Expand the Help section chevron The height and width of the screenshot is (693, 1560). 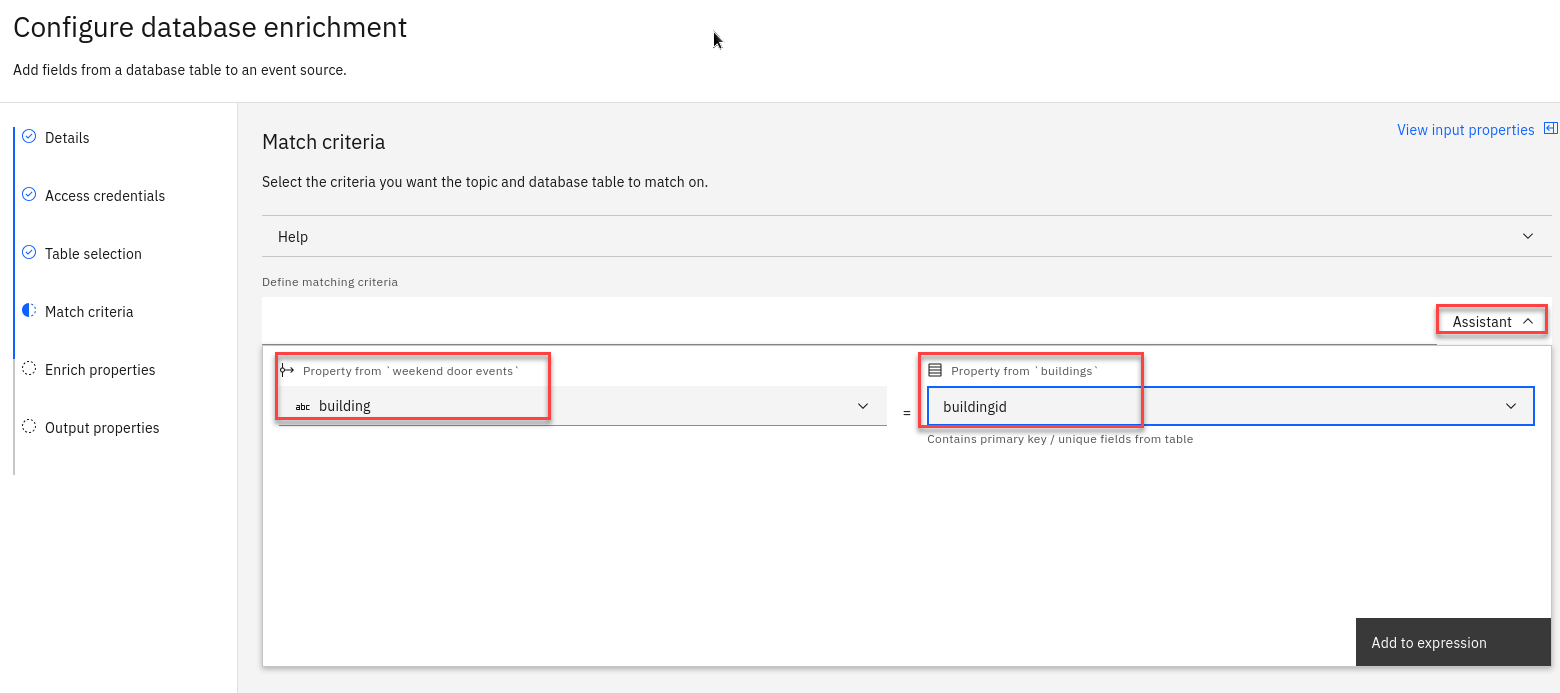1527,237
